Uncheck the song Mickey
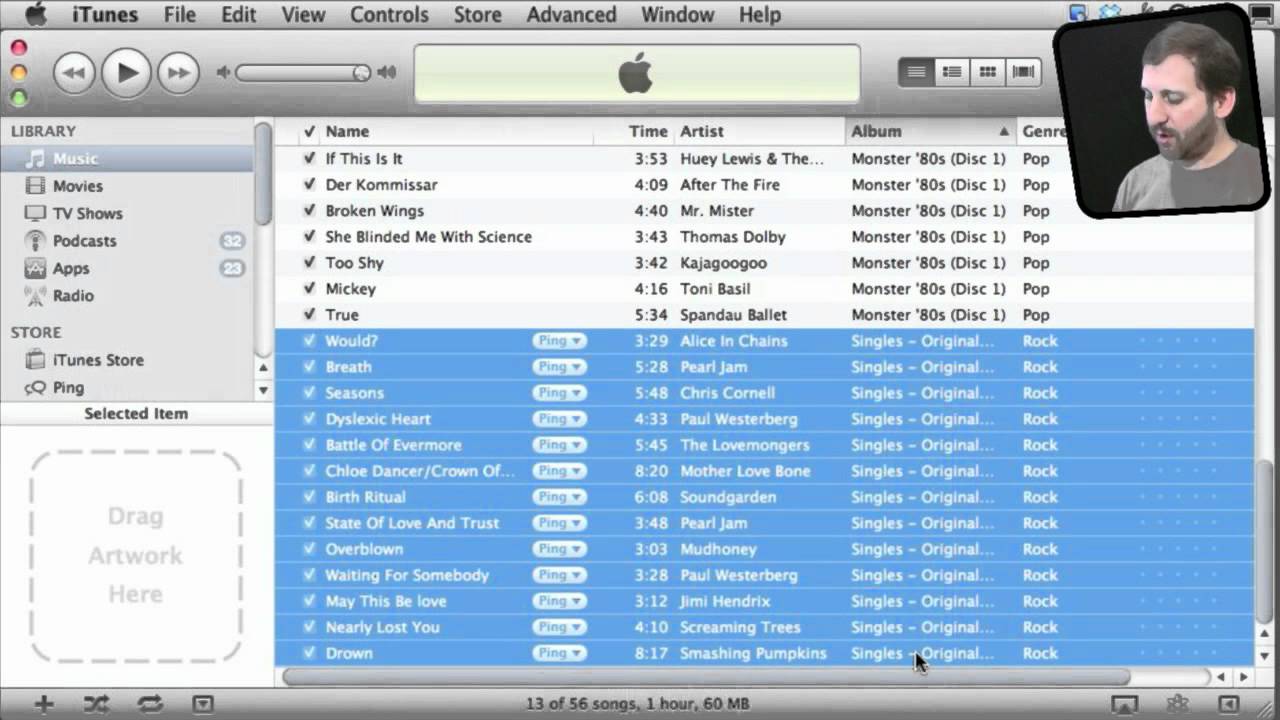 coord(309,289)
